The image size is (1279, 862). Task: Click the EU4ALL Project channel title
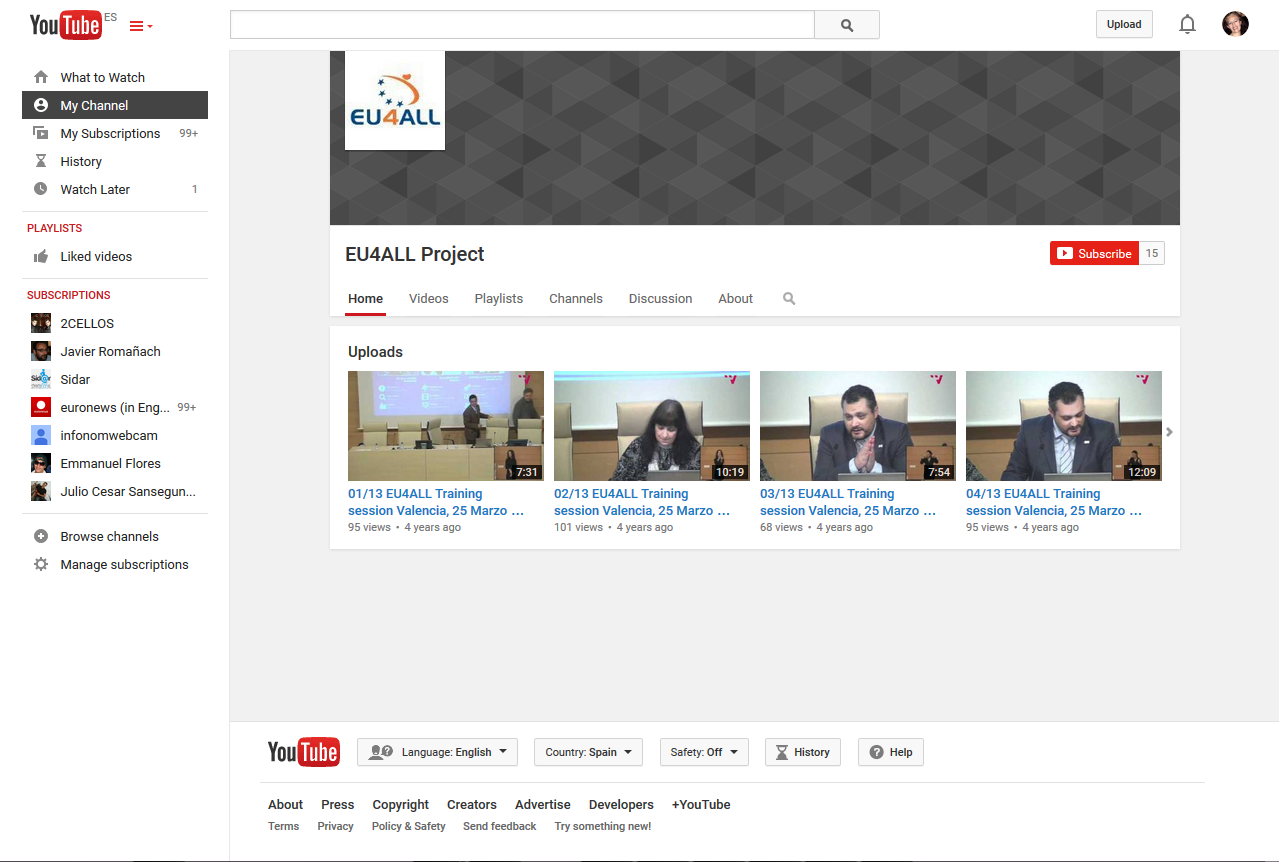(414, 254)
